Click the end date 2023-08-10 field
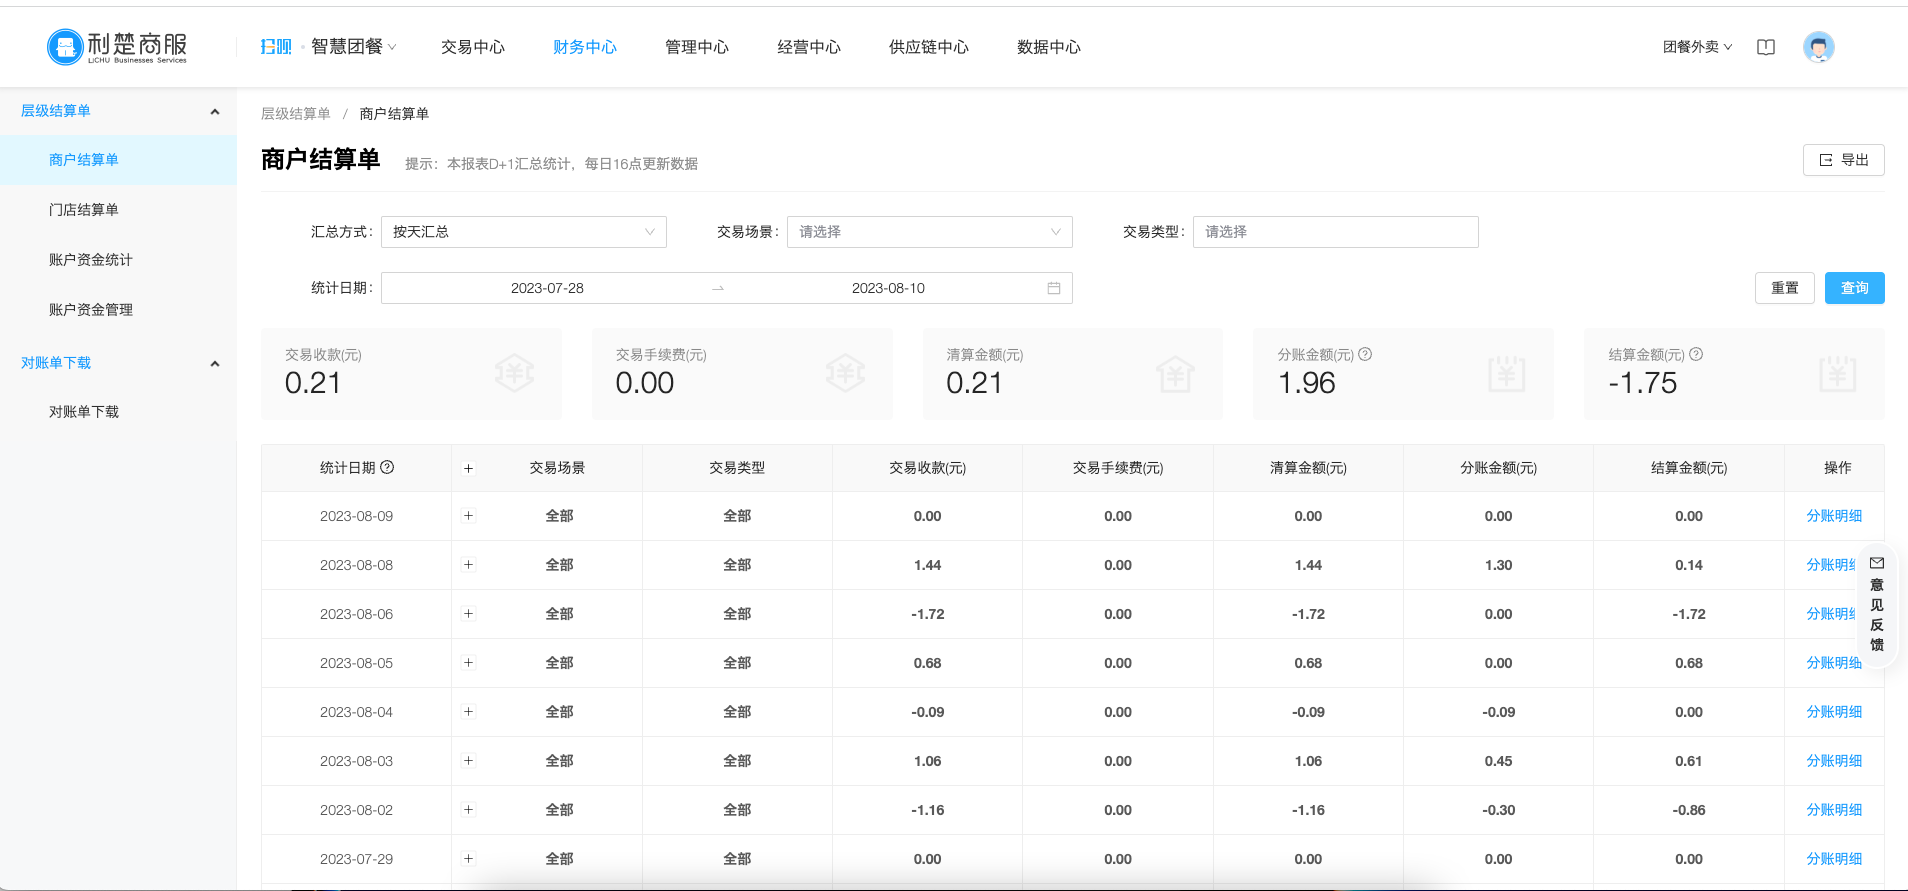This screenshot has width=1908, height=891. click(888, 288)
